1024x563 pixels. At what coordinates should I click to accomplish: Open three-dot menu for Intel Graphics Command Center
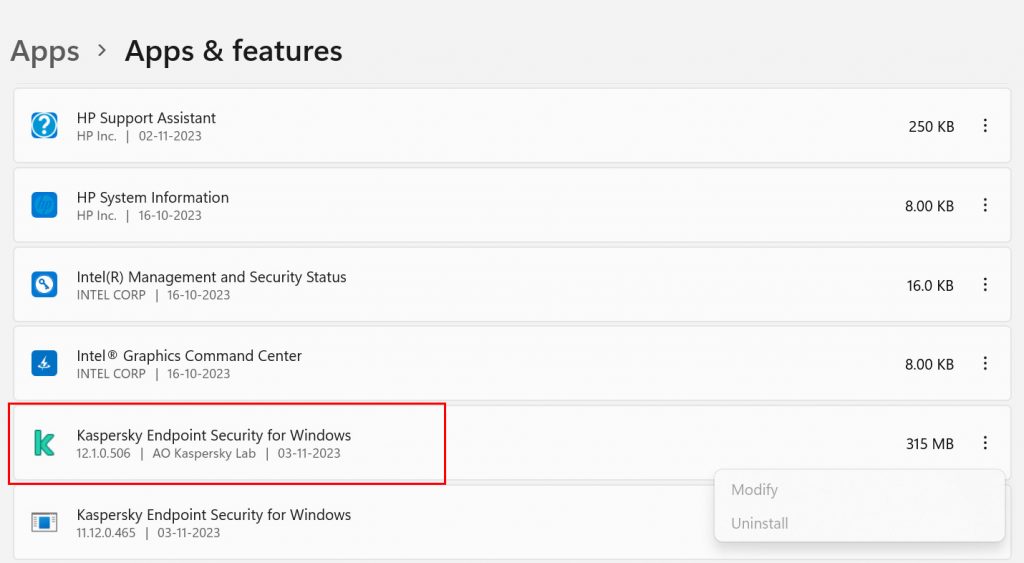(985, 363)
